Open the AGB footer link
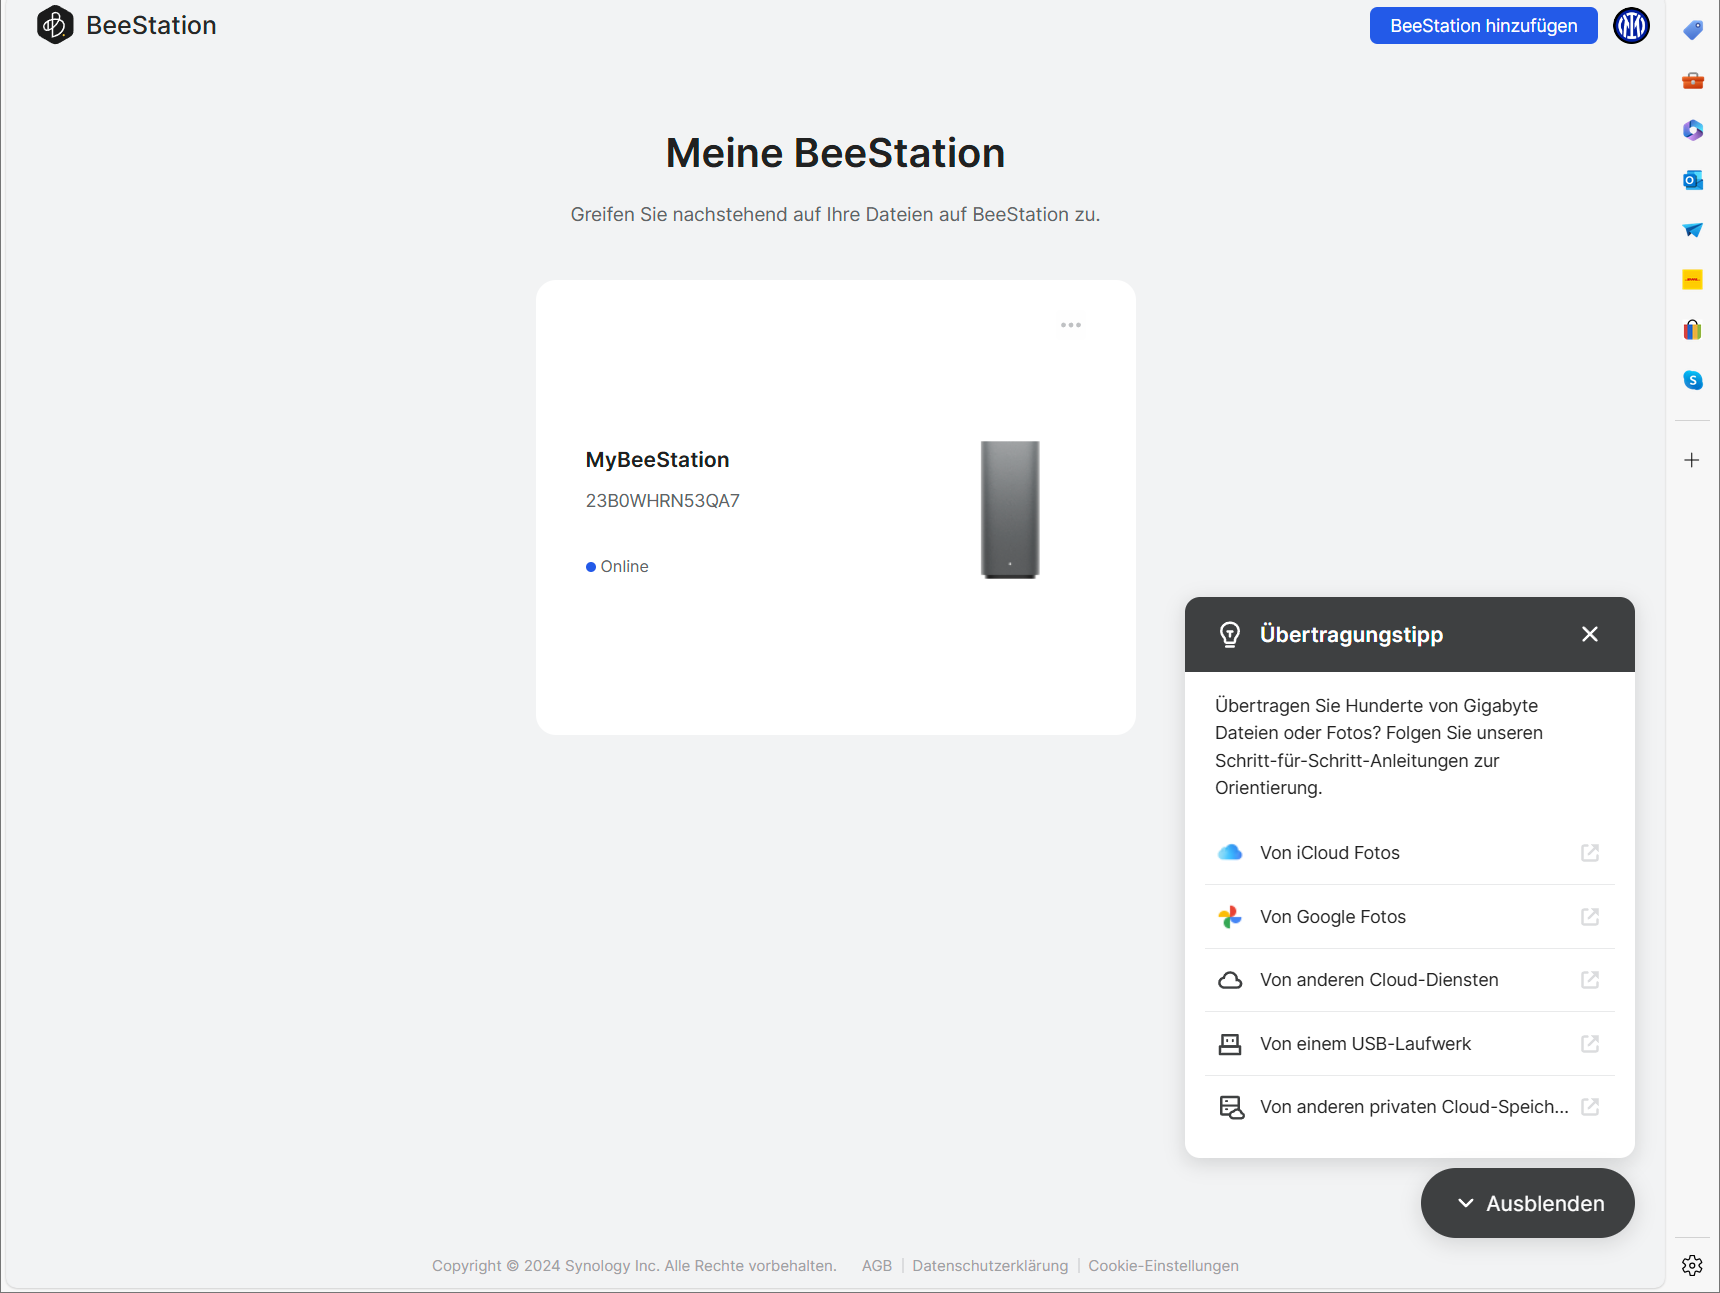Screen dimensions: 1720x1293 click(x=877, y=1266)
